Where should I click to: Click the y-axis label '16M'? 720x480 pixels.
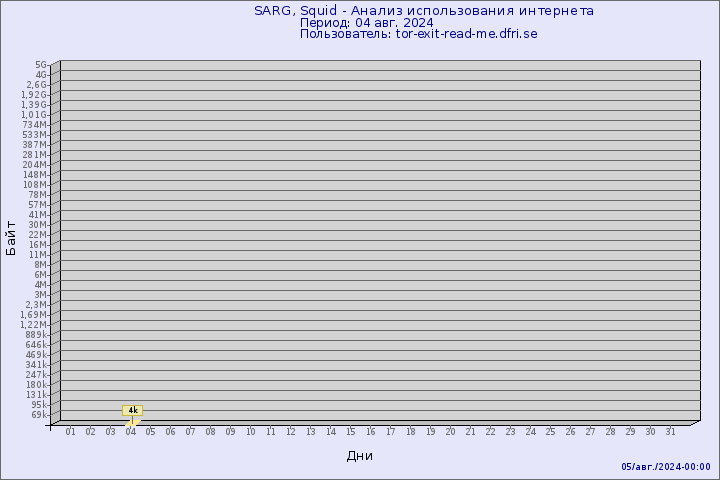point(38,245)
